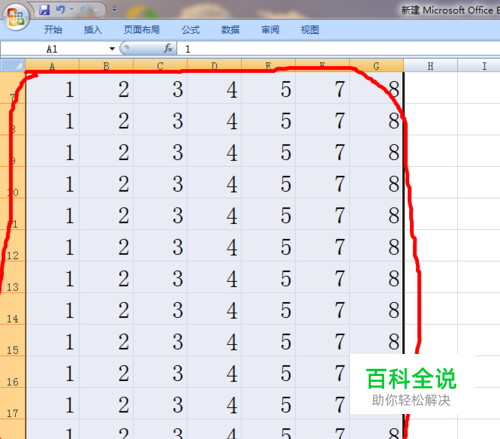The width and height of the screenshot is (500, 439).
Task: Click cell with 3 in row 12
Action: [x=161, y=246]
